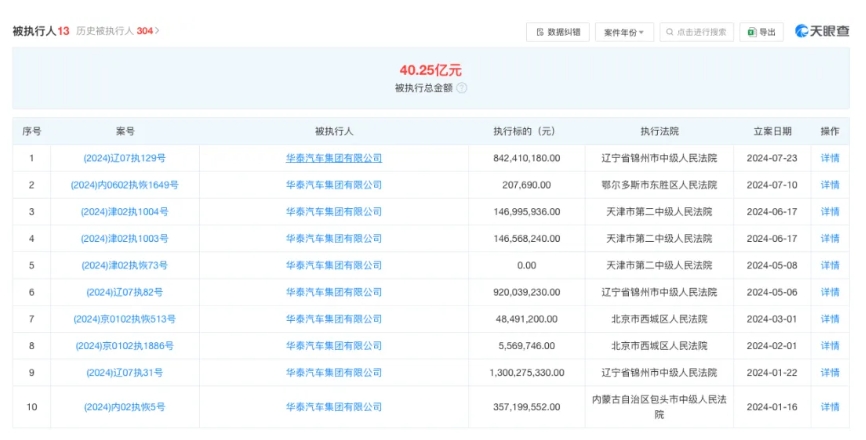Image resolution: width=866 pixels, height=440 pixels.
Task: Open case (2024)辽07执82号
Action: 124,292
